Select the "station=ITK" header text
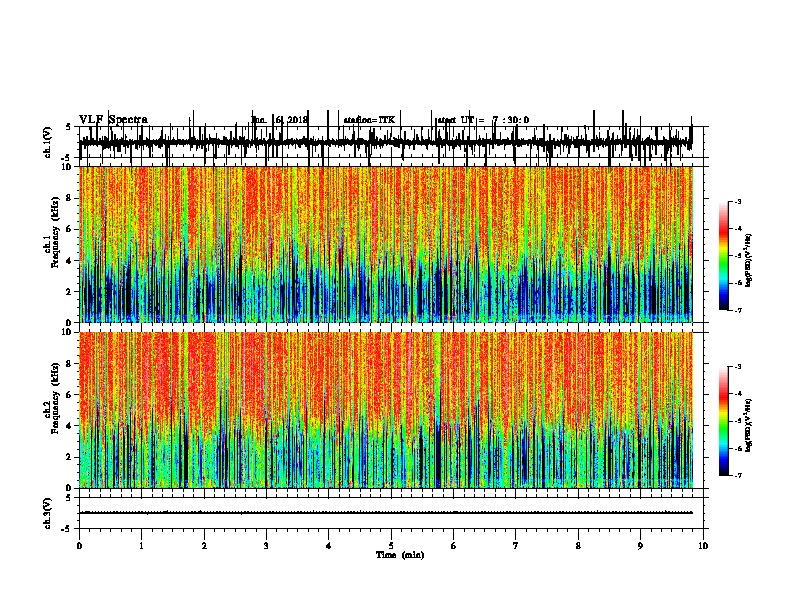 pyautogui.click(x=369, y=120)
